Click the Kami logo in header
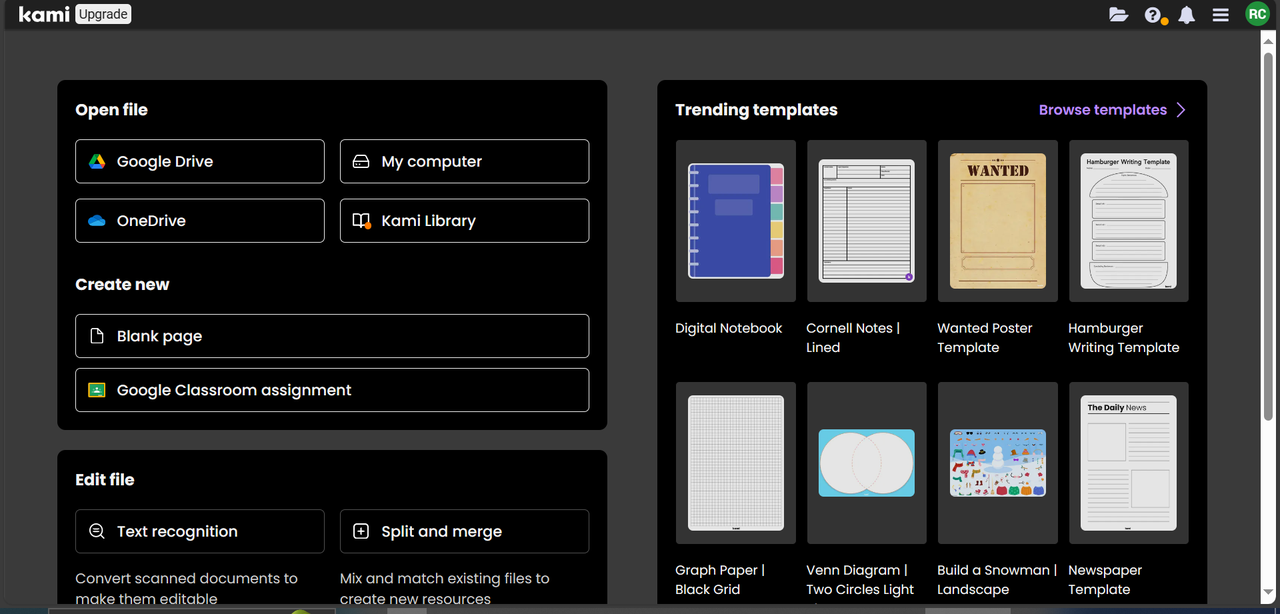Image resolution: width=1280 pixels, height=614 pixels. [44, 15]
